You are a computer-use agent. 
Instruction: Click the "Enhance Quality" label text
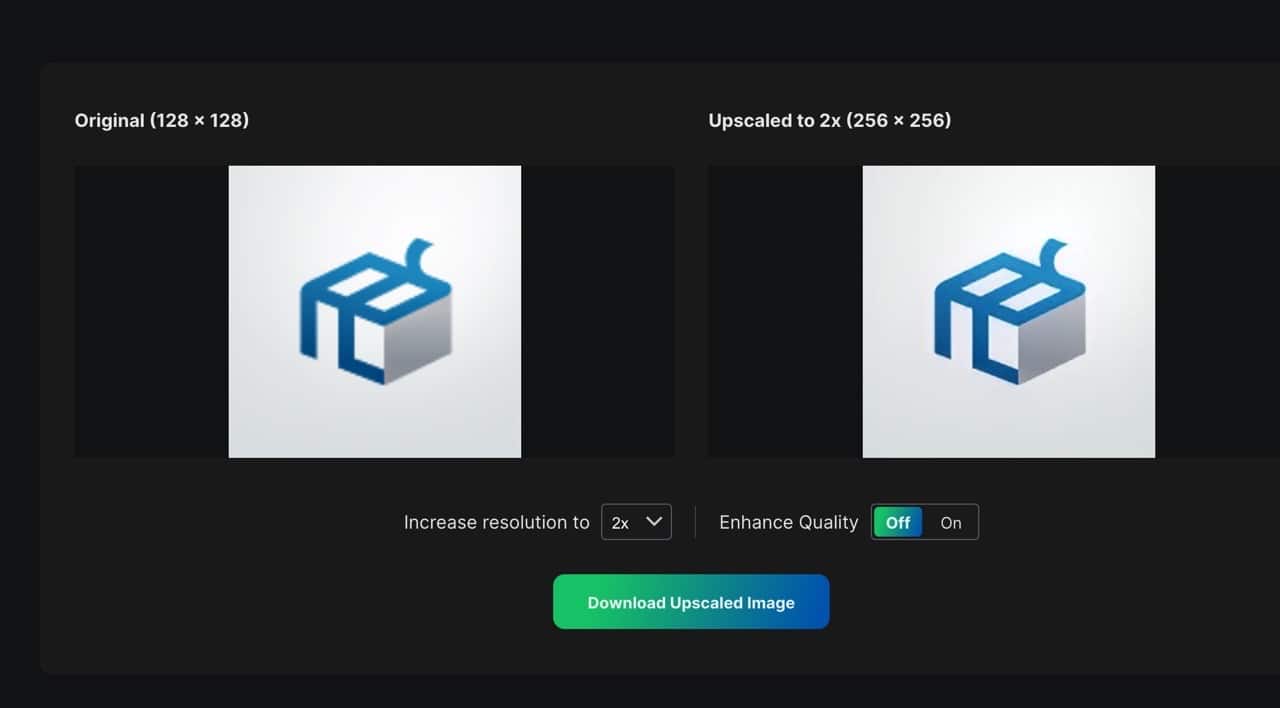click(x=788, y=522)
